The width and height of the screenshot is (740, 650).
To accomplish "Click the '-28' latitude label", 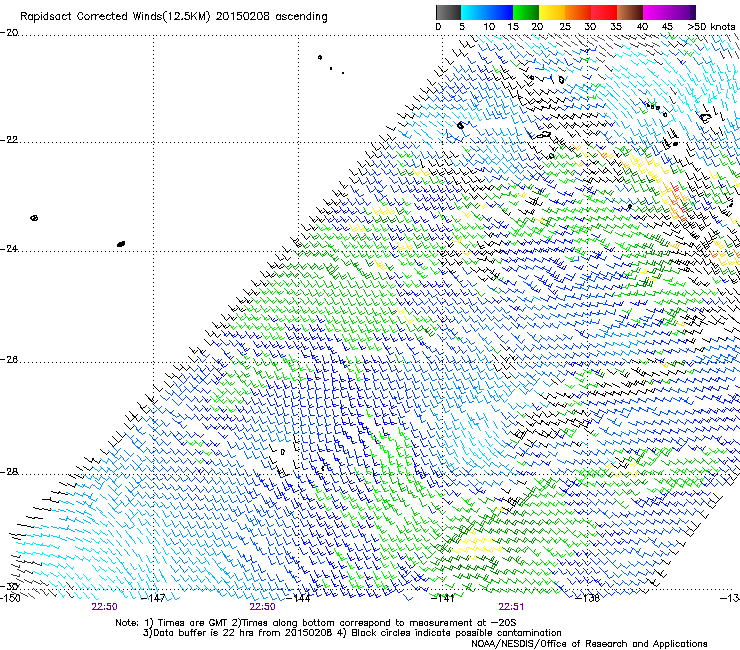I will pyautogui.click(x=9, y=472).
